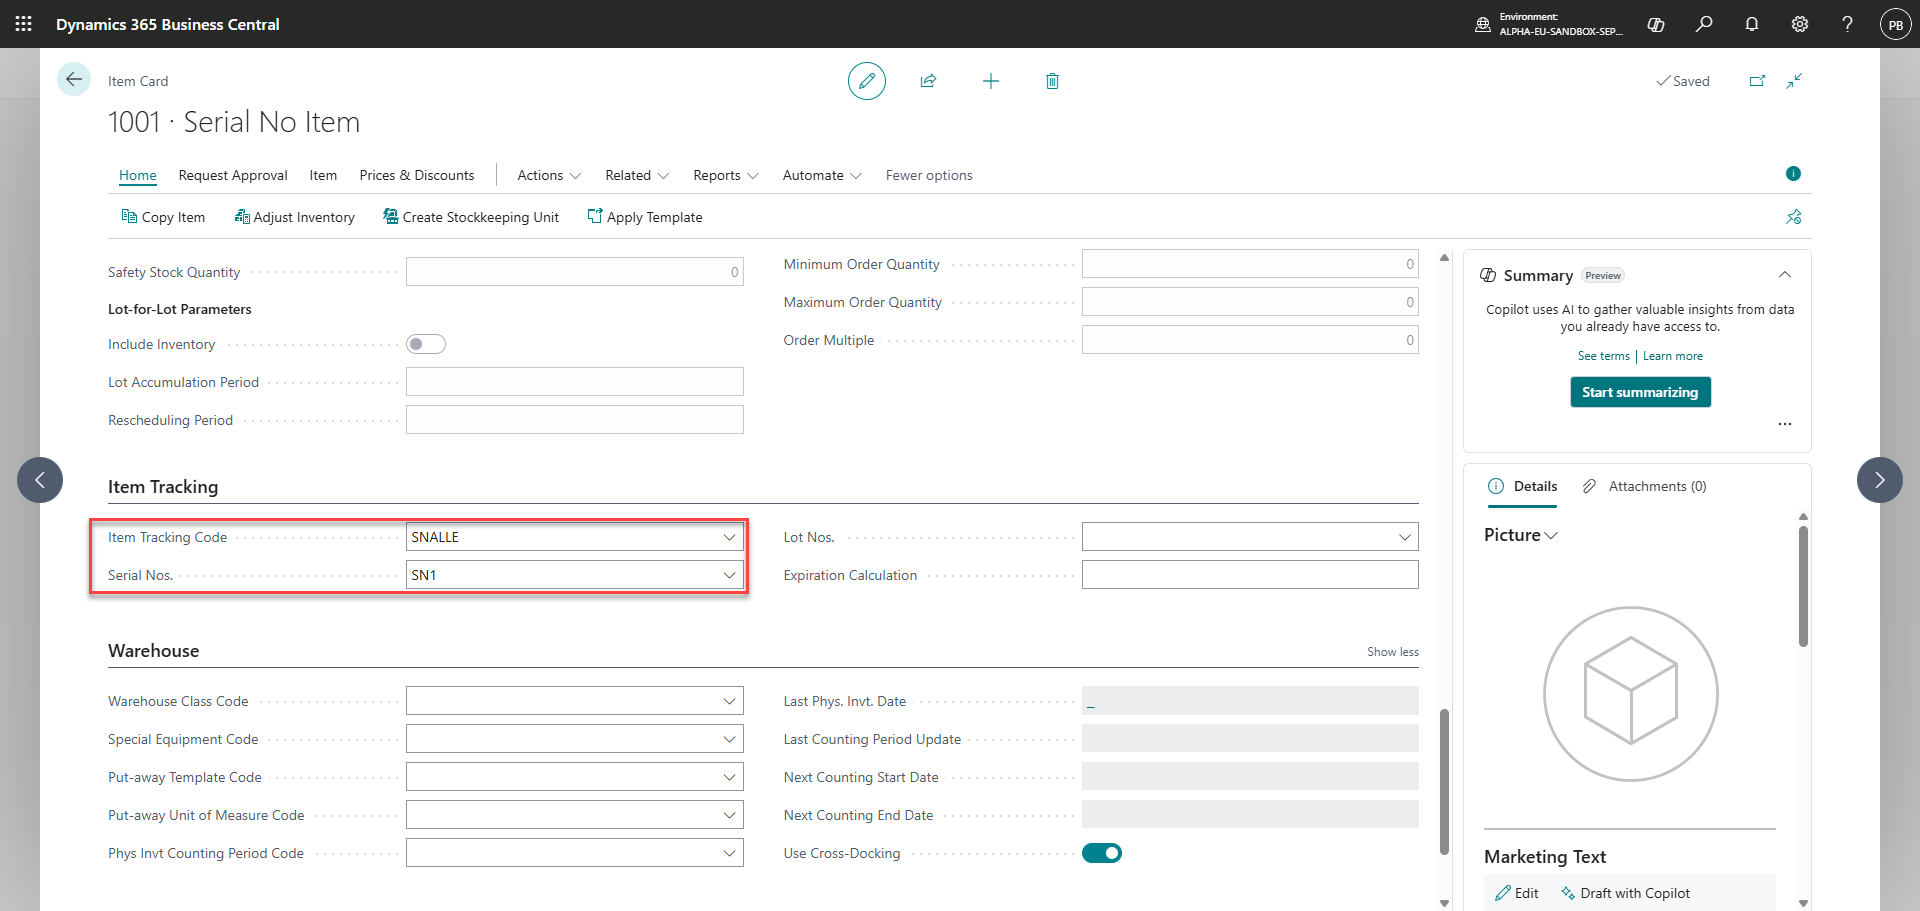Open the settings gear
Viewport: 1920px width, 911px height.
[x=1800, y=24]
